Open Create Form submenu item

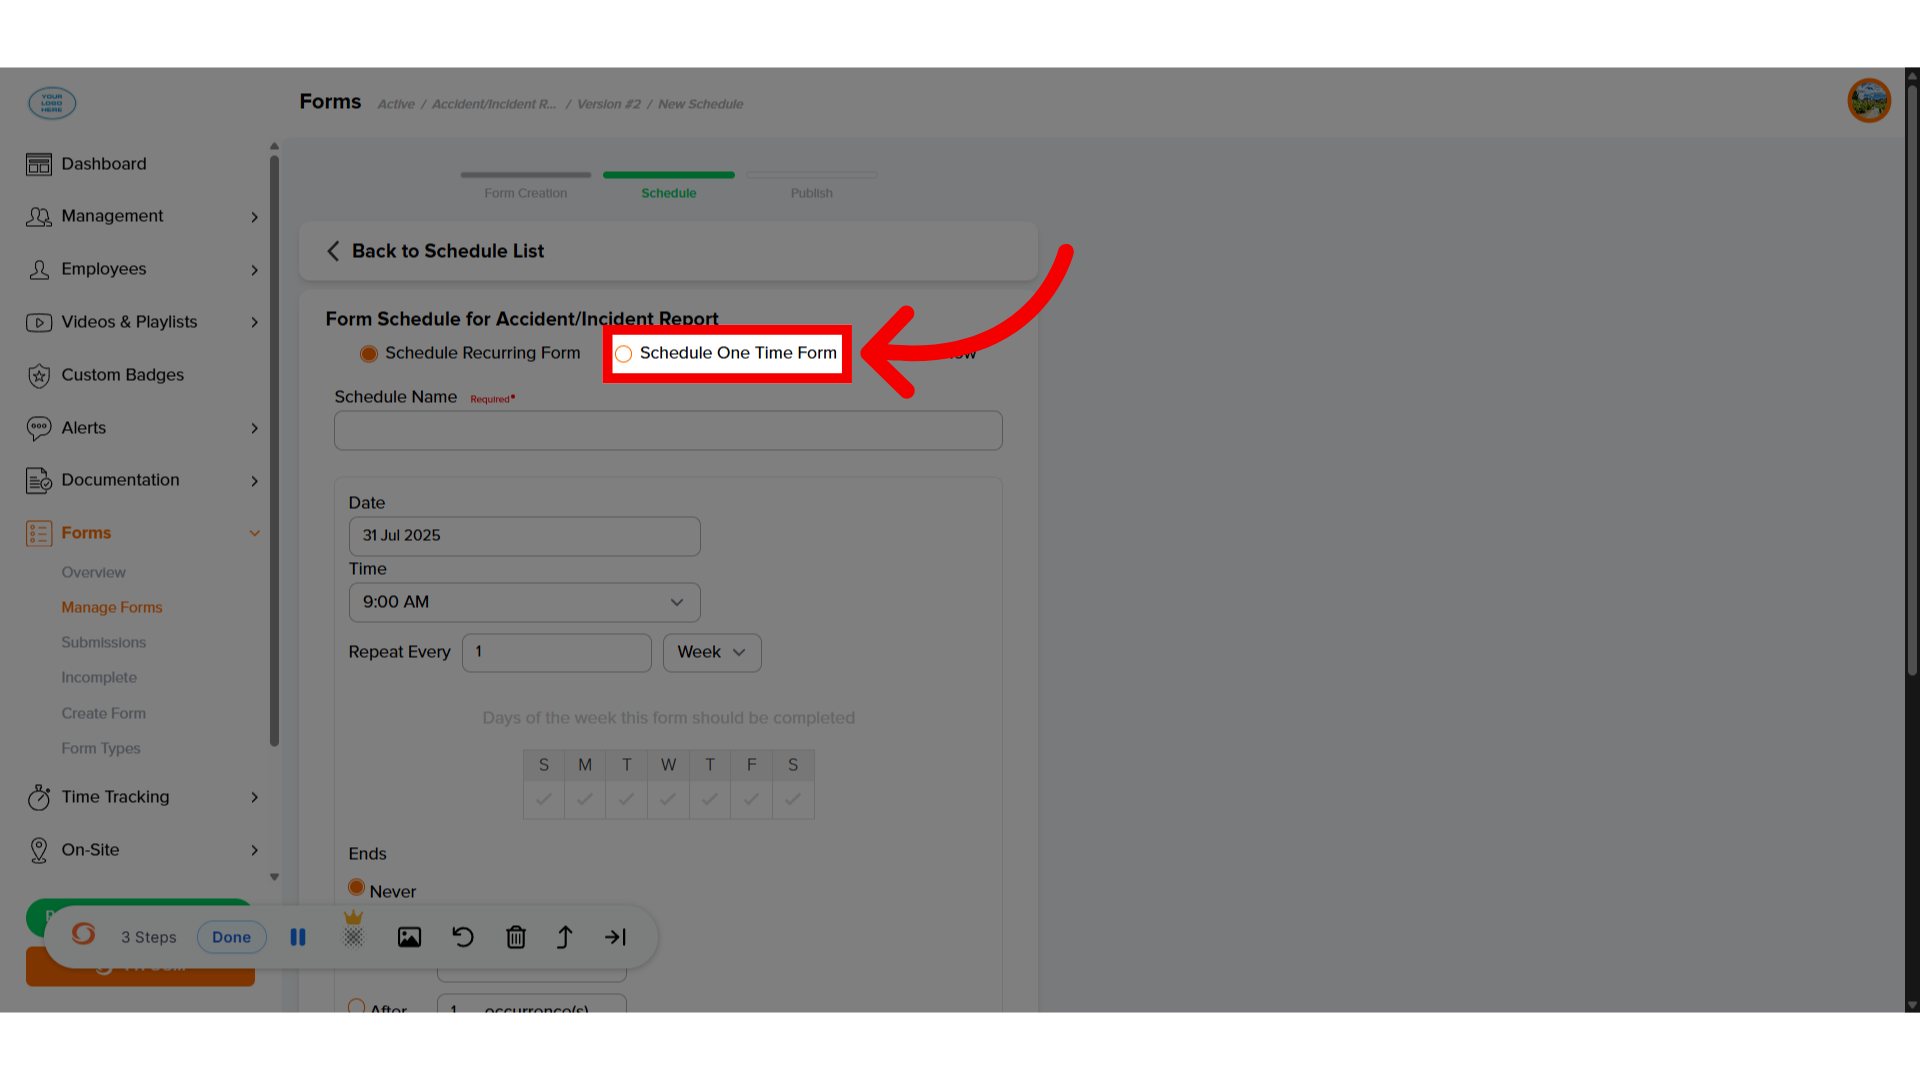103,713
